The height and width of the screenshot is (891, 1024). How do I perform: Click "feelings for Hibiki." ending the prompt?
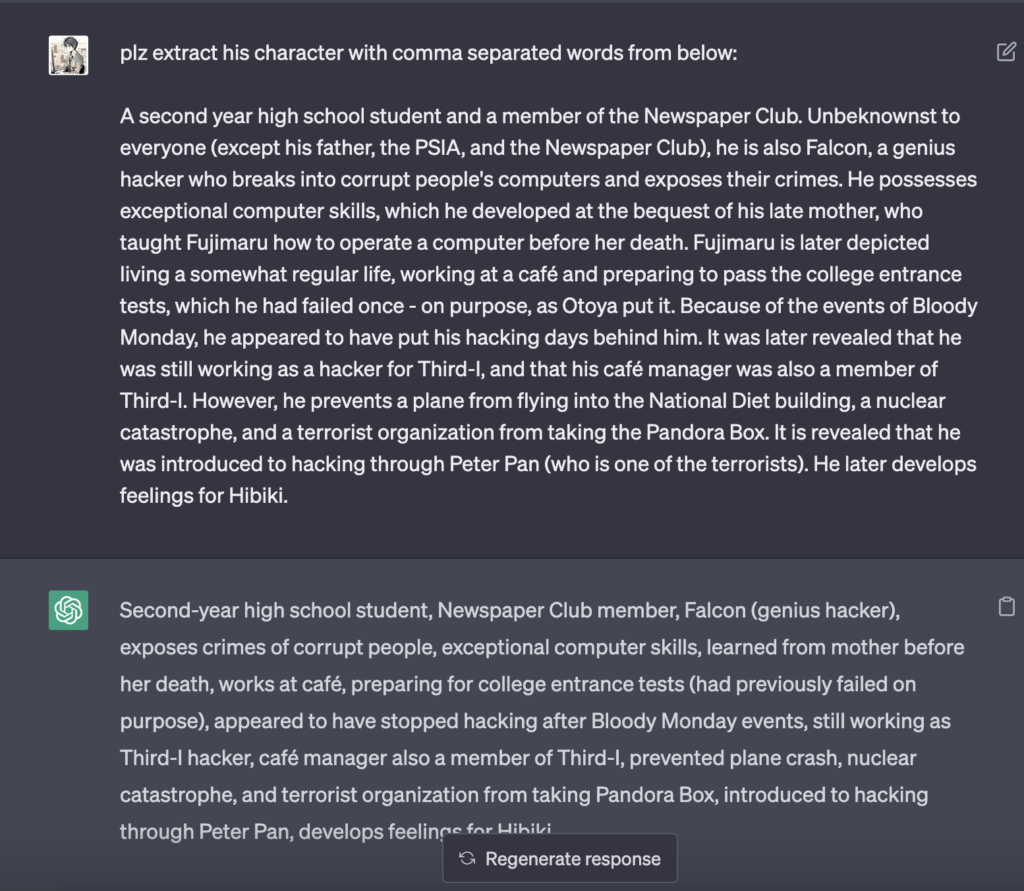tap(204, 495)
